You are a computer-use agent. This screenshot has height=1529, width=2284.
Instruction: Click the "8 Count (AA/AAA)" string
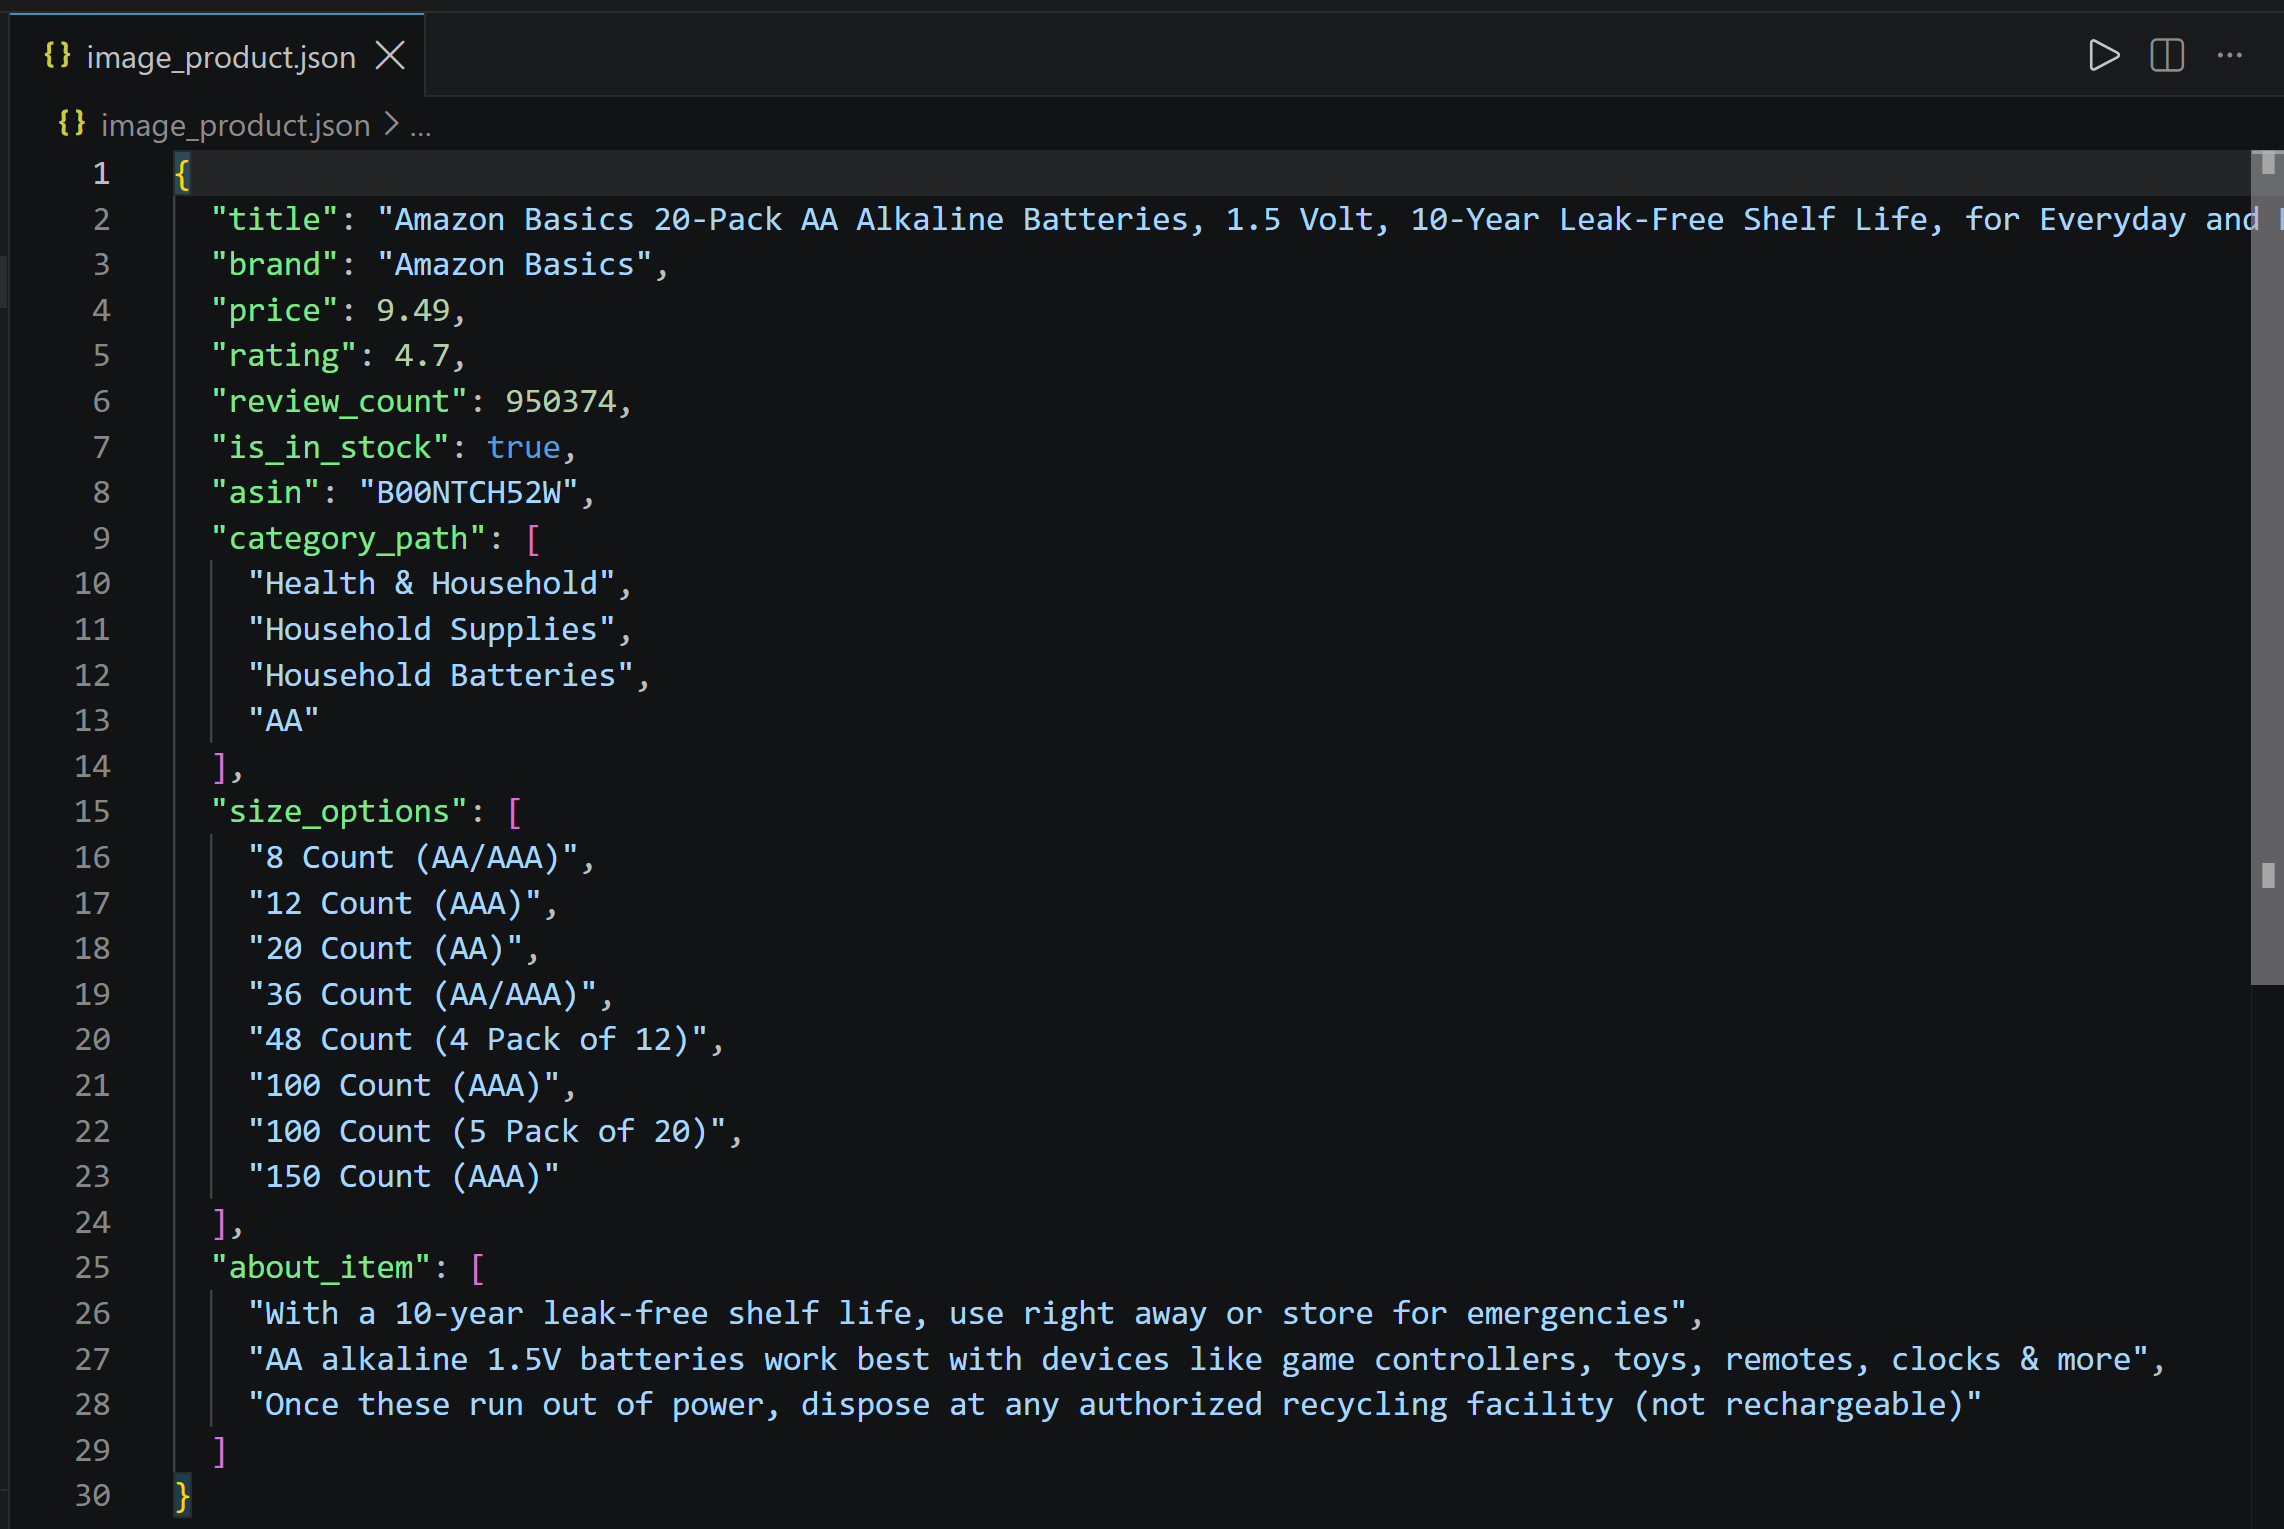pos(413,857)
